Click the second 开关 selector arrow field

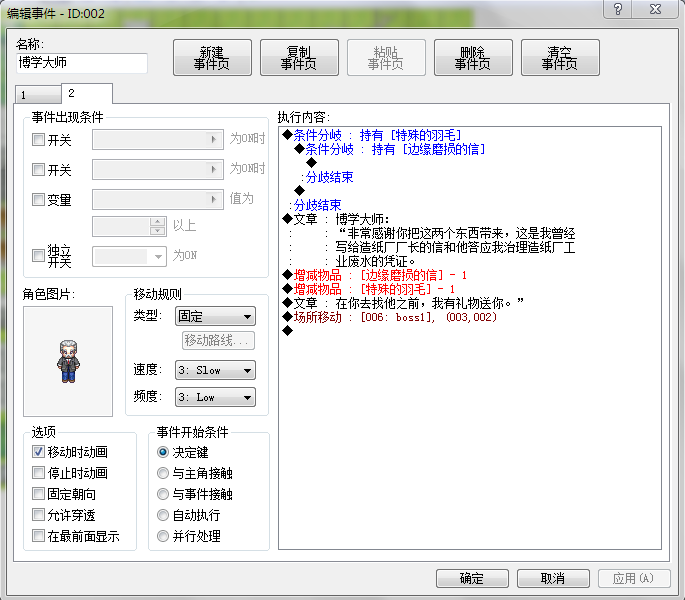pos(158,169)
